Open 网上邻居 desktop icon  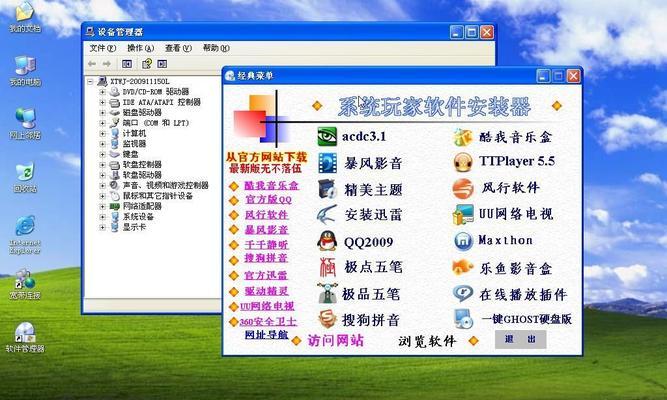click(x=25, y=124)
